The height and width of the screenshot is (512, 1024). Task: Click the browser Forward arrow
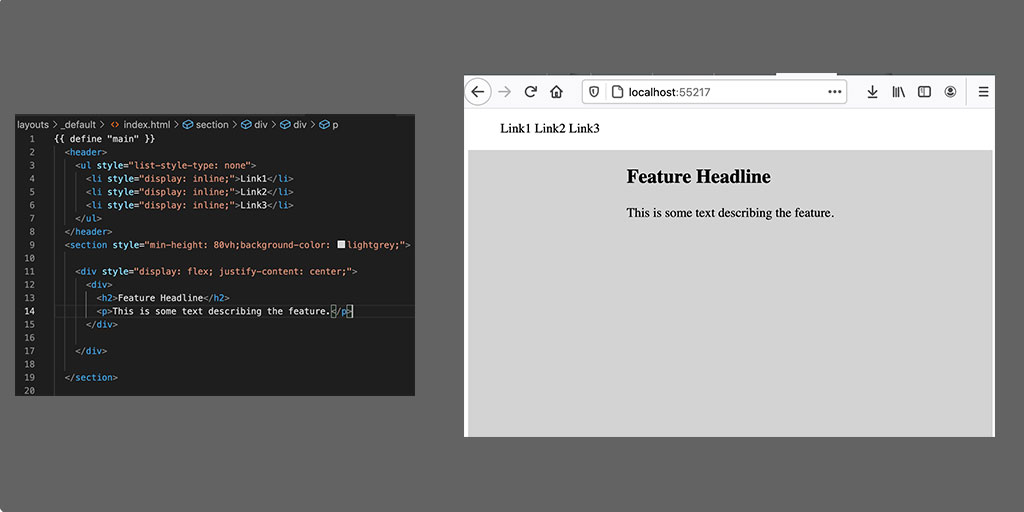click(505, 92)
